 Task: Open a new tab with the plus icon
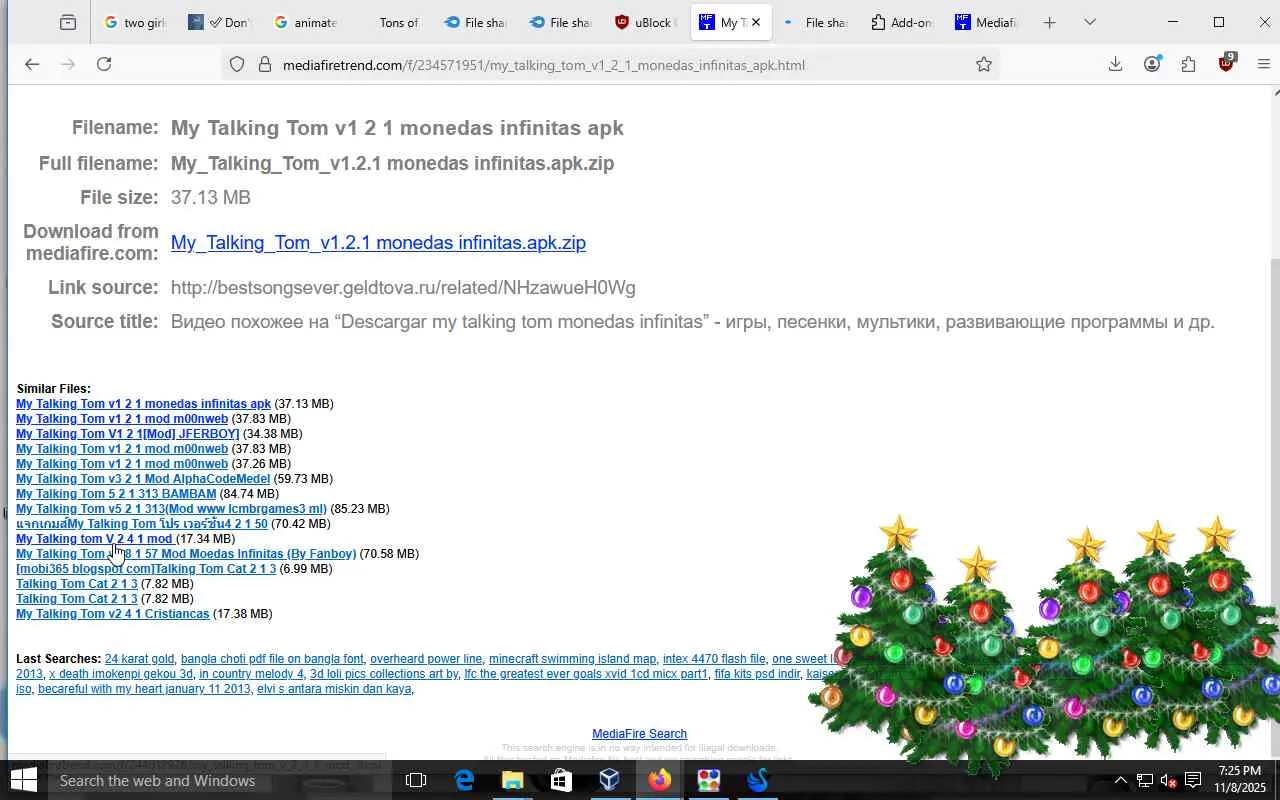point(1049,22)
